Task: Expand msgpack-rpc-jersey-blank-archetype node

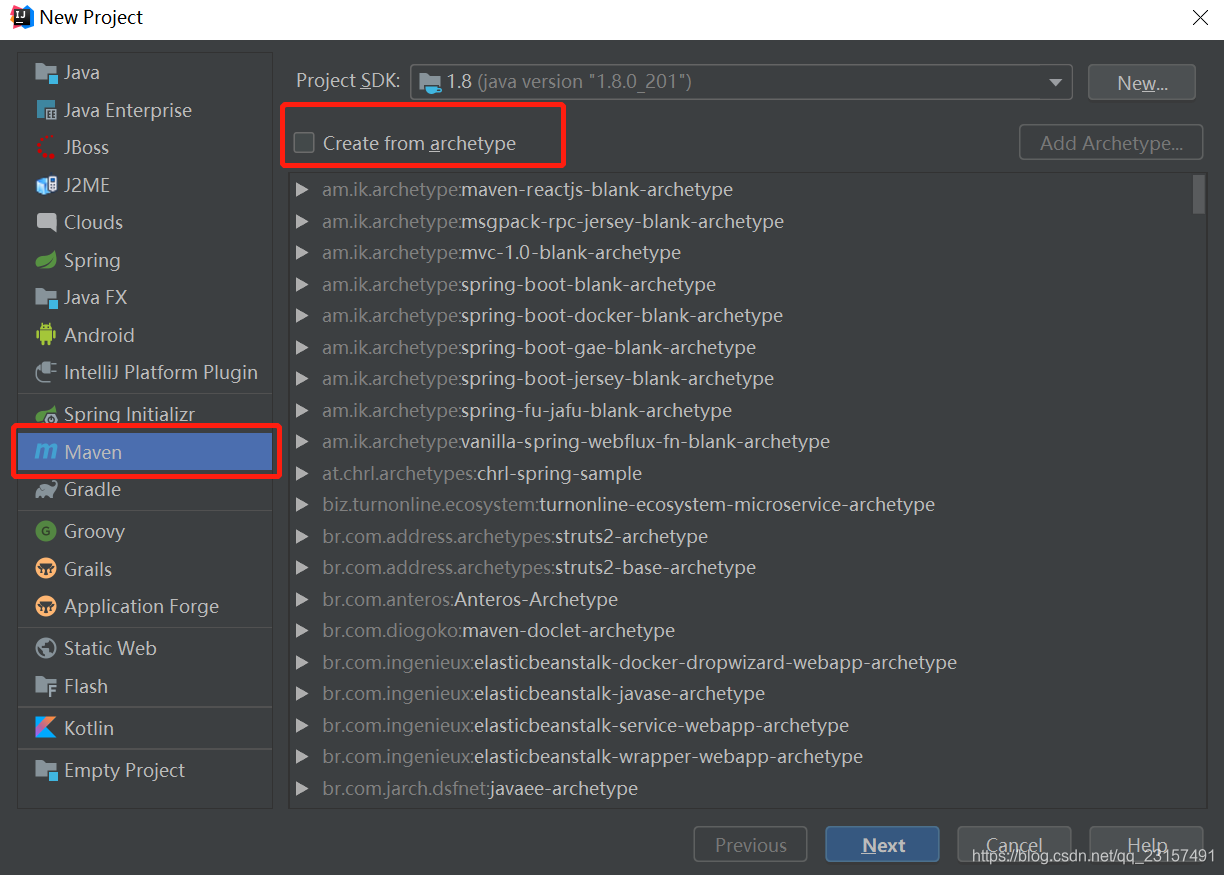Action: click(302, 221)
